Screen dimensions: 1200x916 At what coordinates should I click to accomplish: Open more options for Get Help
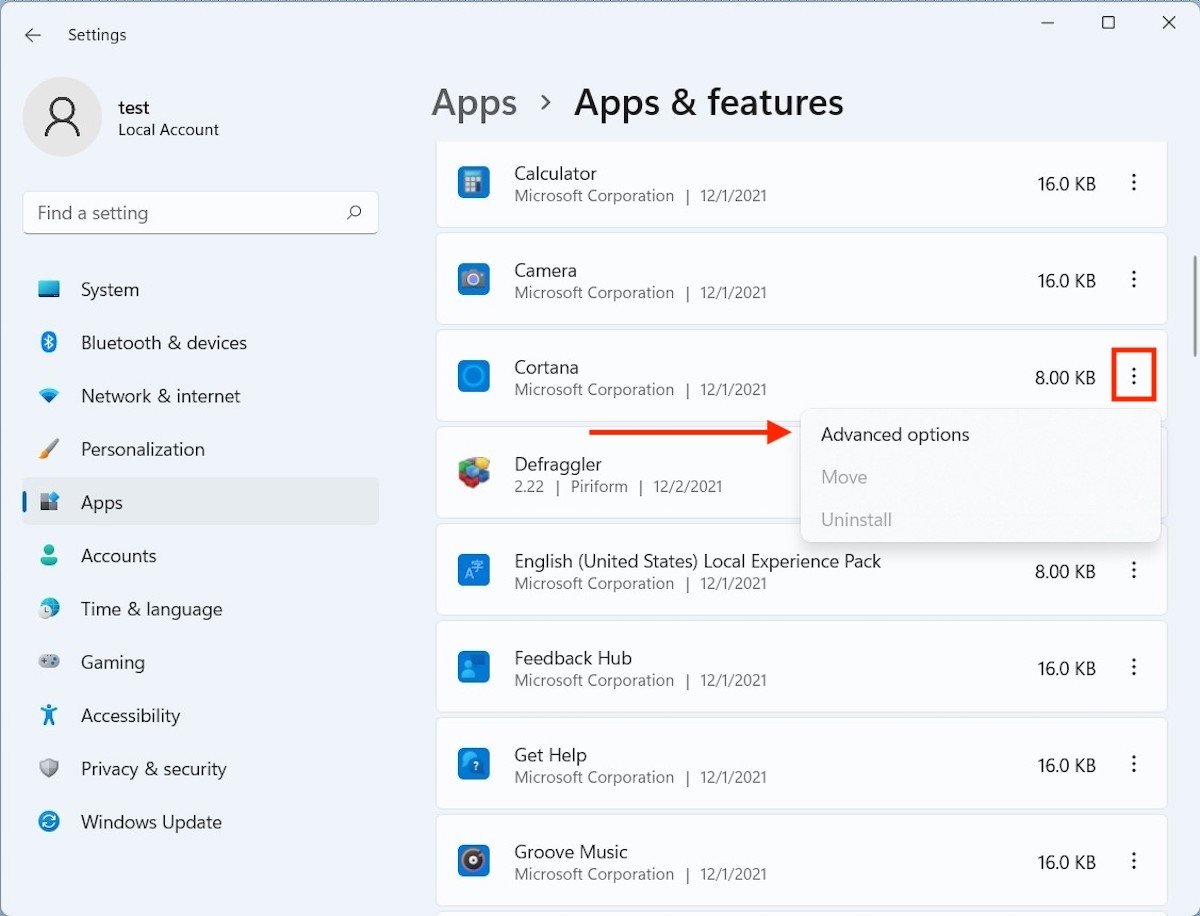tap(1134, 765)
